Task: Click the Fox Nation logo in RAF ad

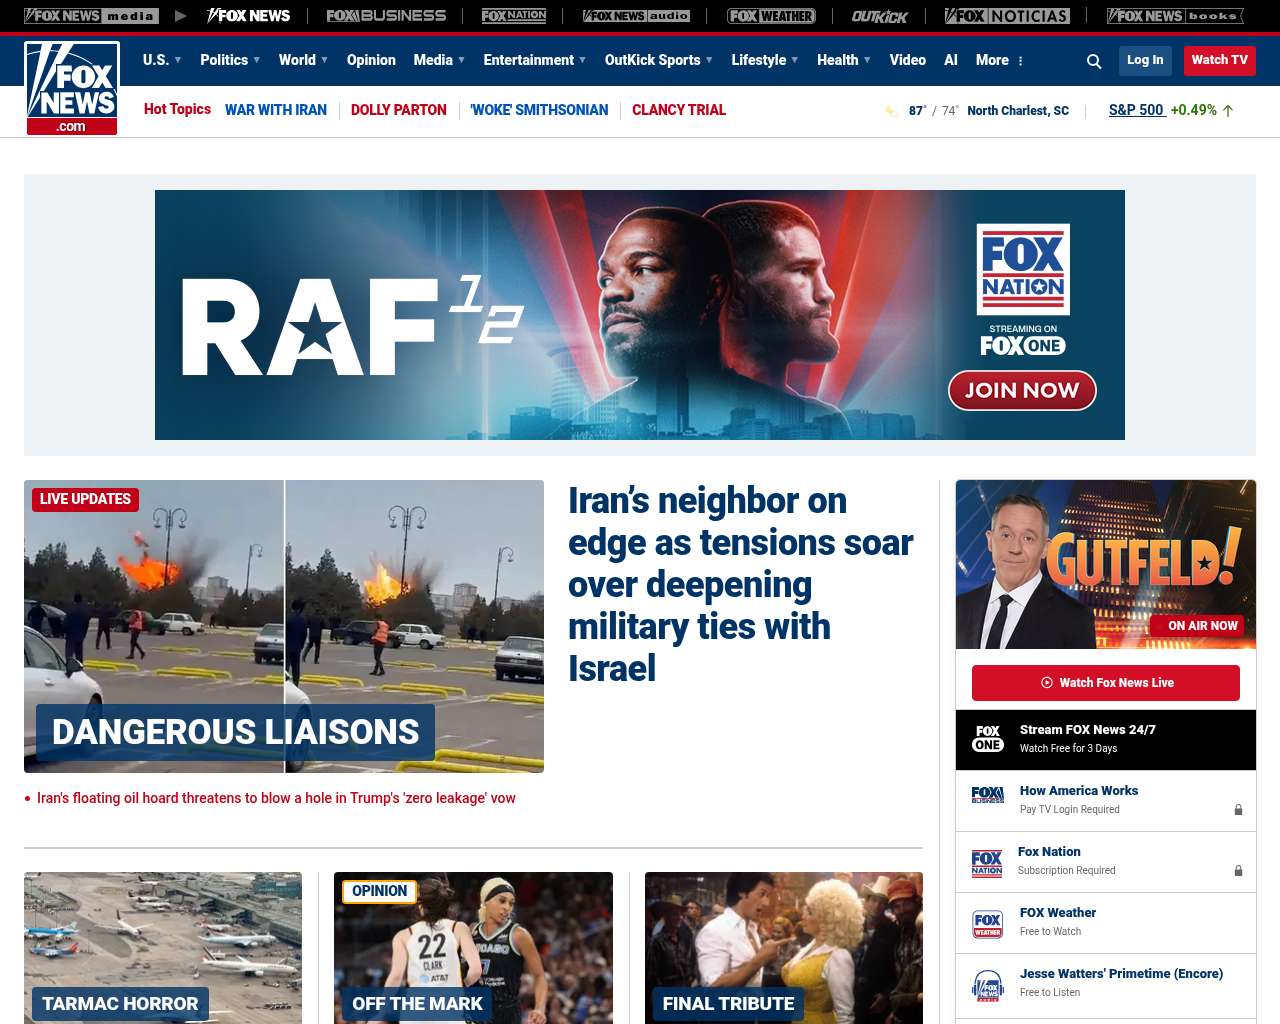Action: point(1023,269)
